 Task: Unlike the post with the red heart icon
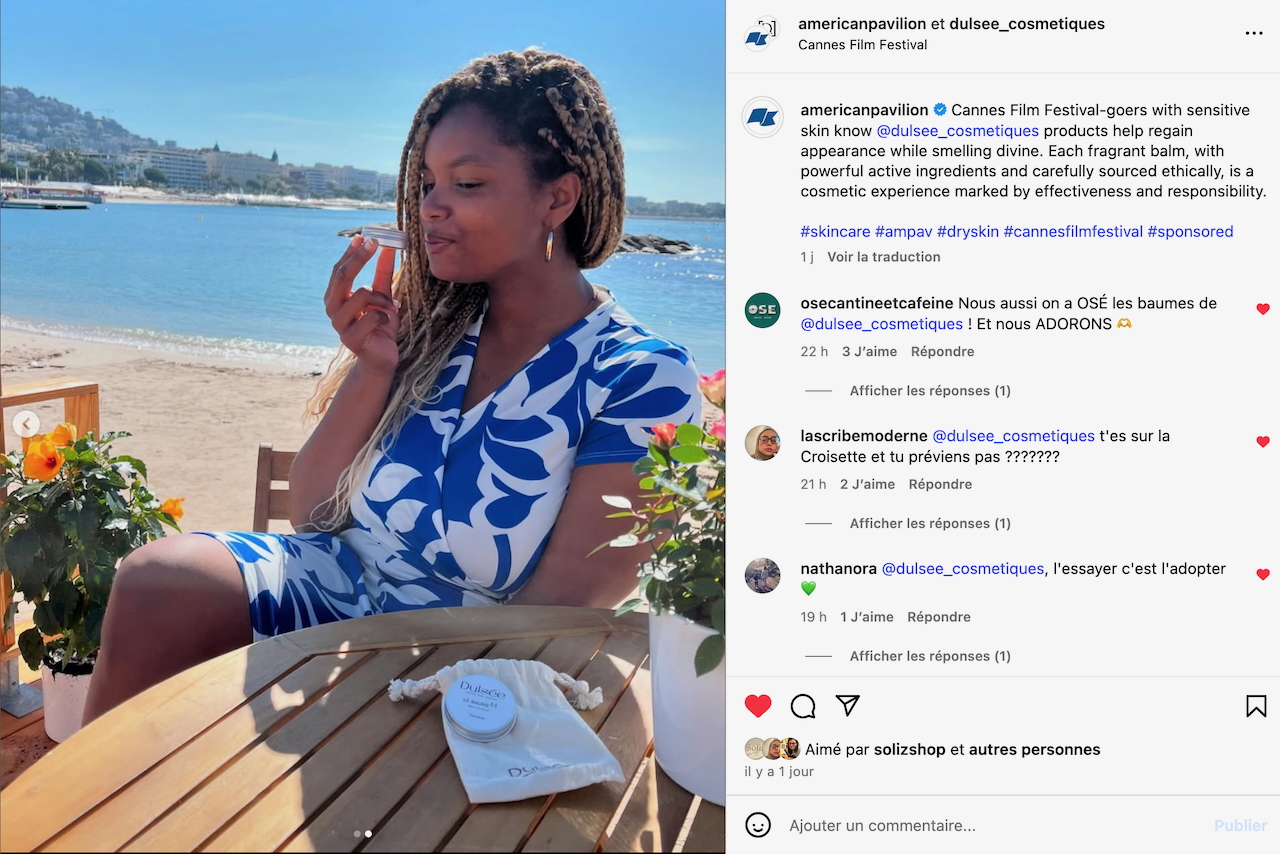coord(758,706)
